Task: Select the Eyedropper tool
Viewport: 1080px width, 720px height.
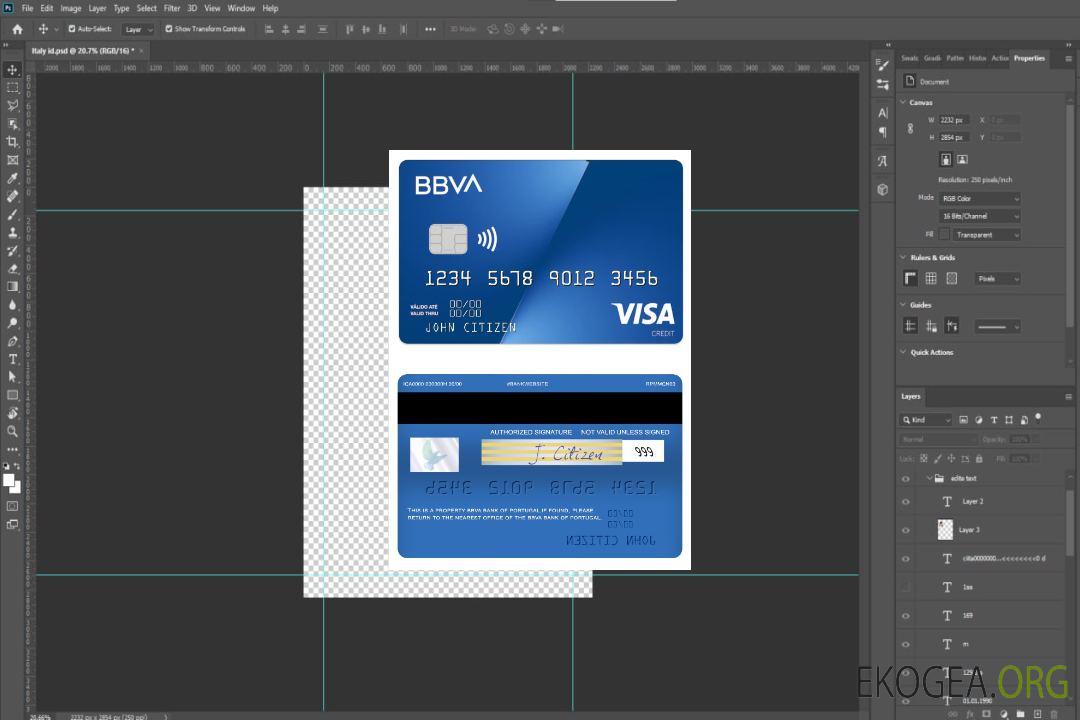Action: (12, 178)
